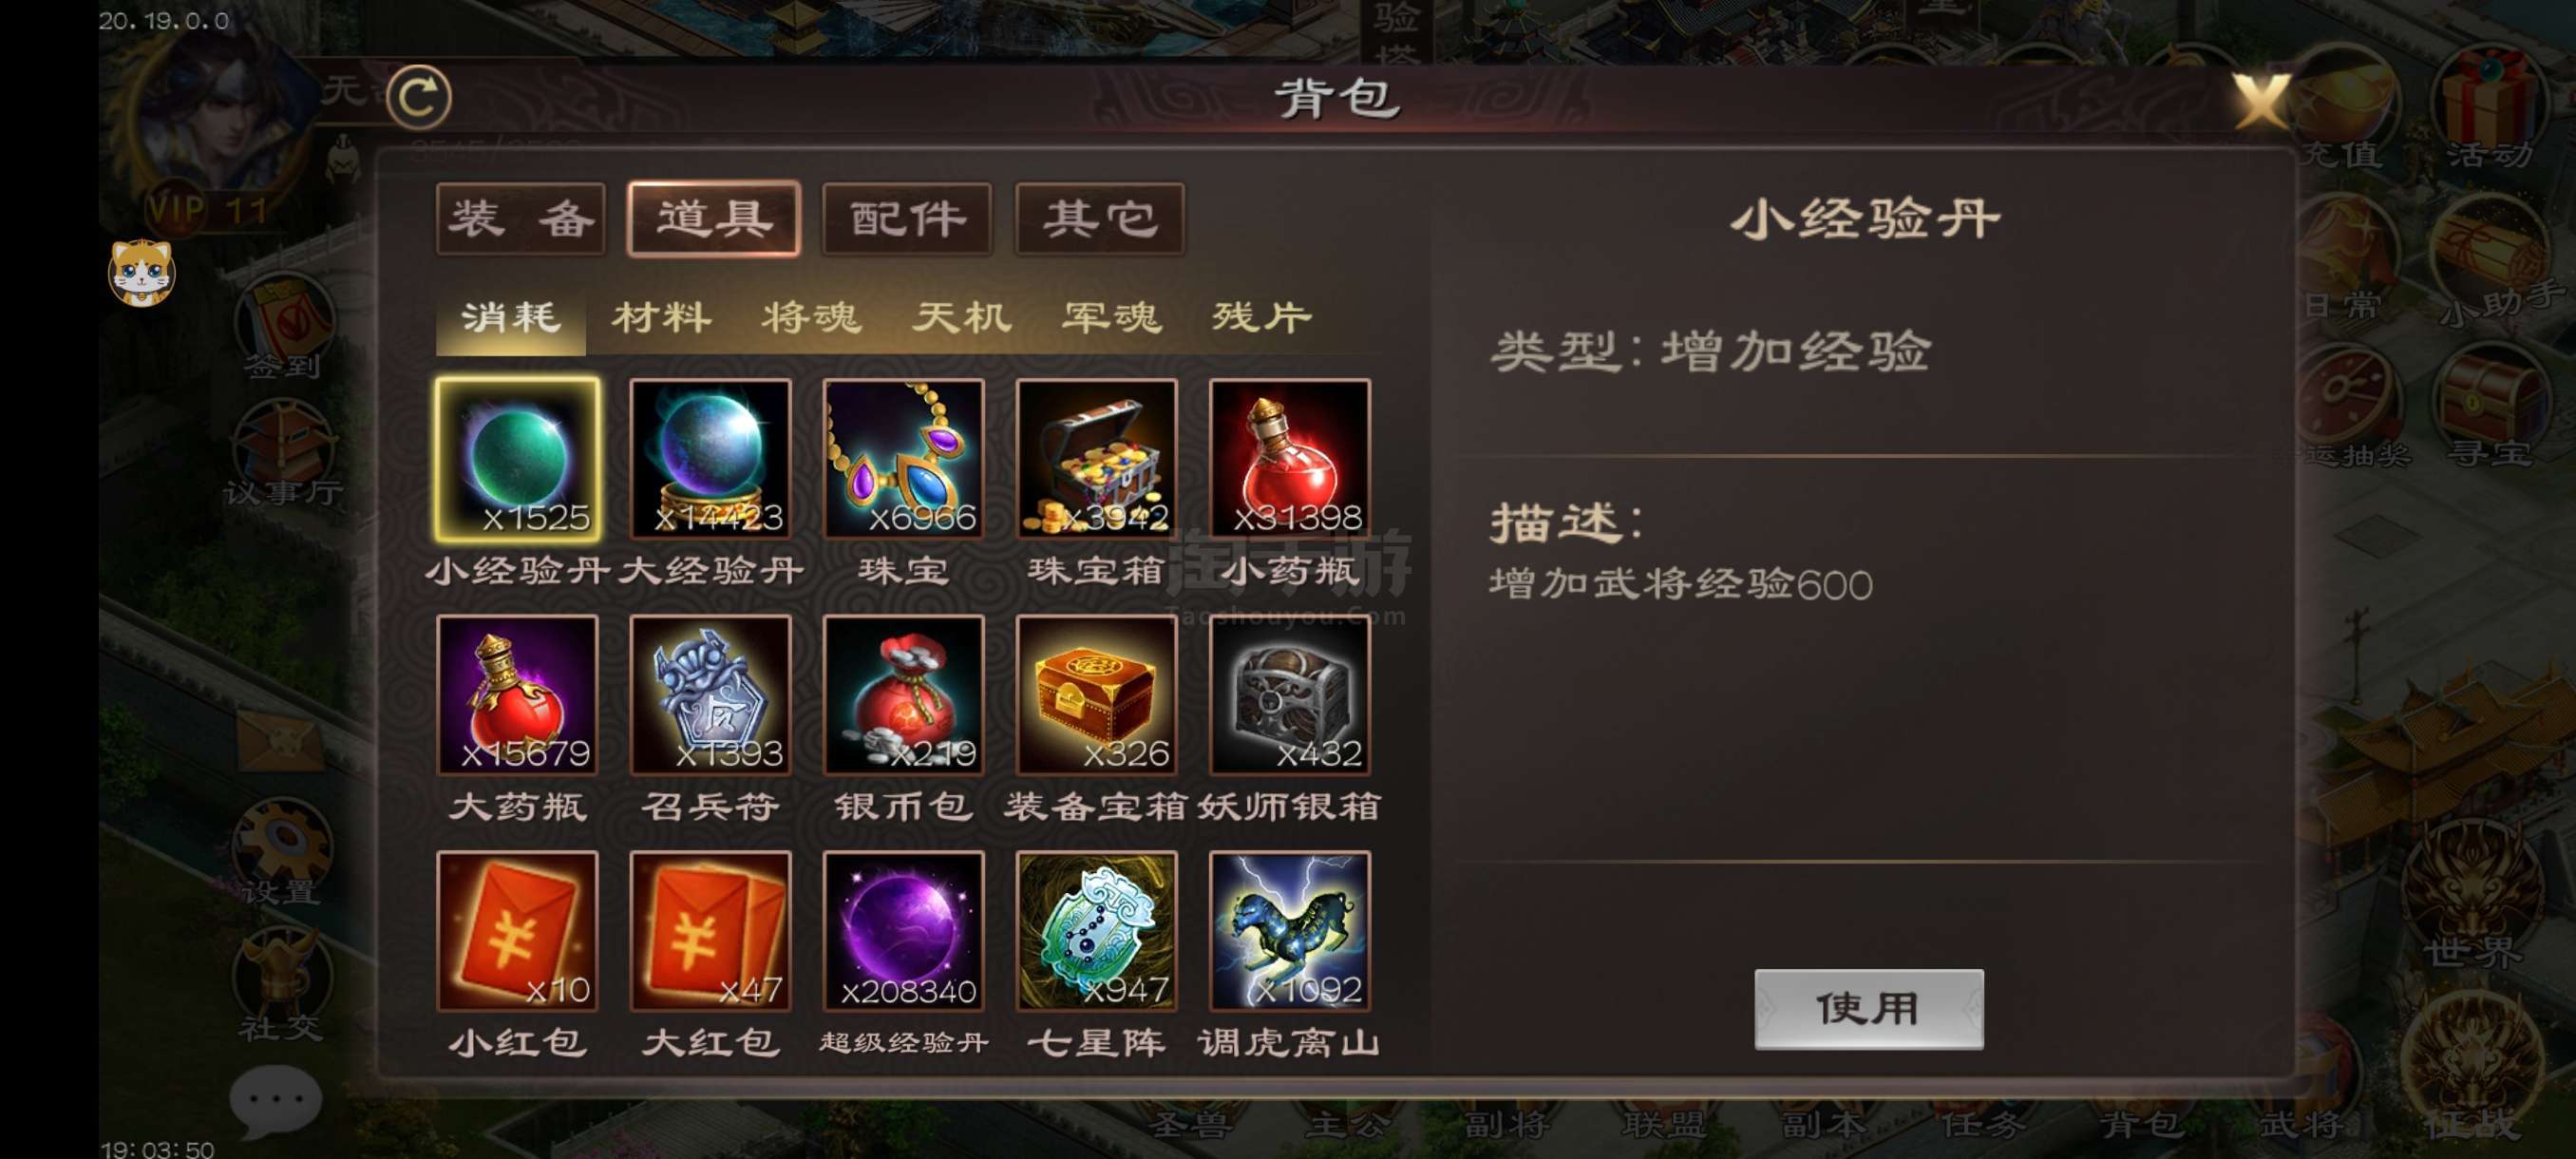Select the 小药瓶 red potion item
Screen dimensions: 2576x1159
pyautogui.click(x=1289, y=459)
